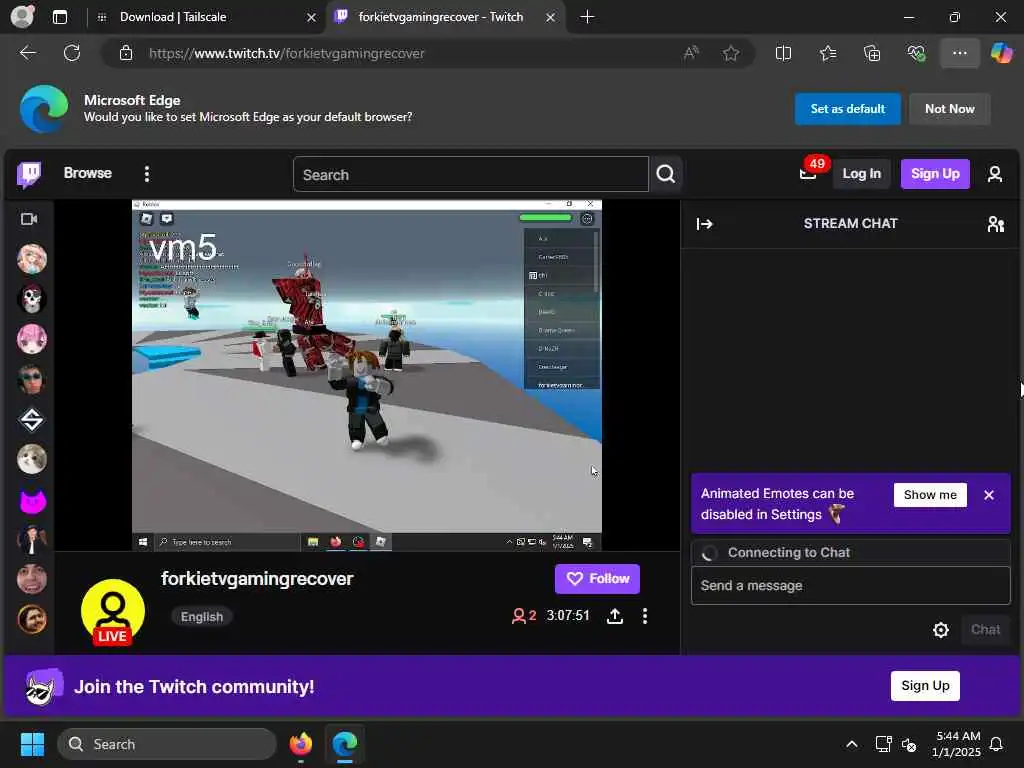Click Sign Up in the community banner
The width and height of the screenshot is (1024, 768).
[925, 686]
